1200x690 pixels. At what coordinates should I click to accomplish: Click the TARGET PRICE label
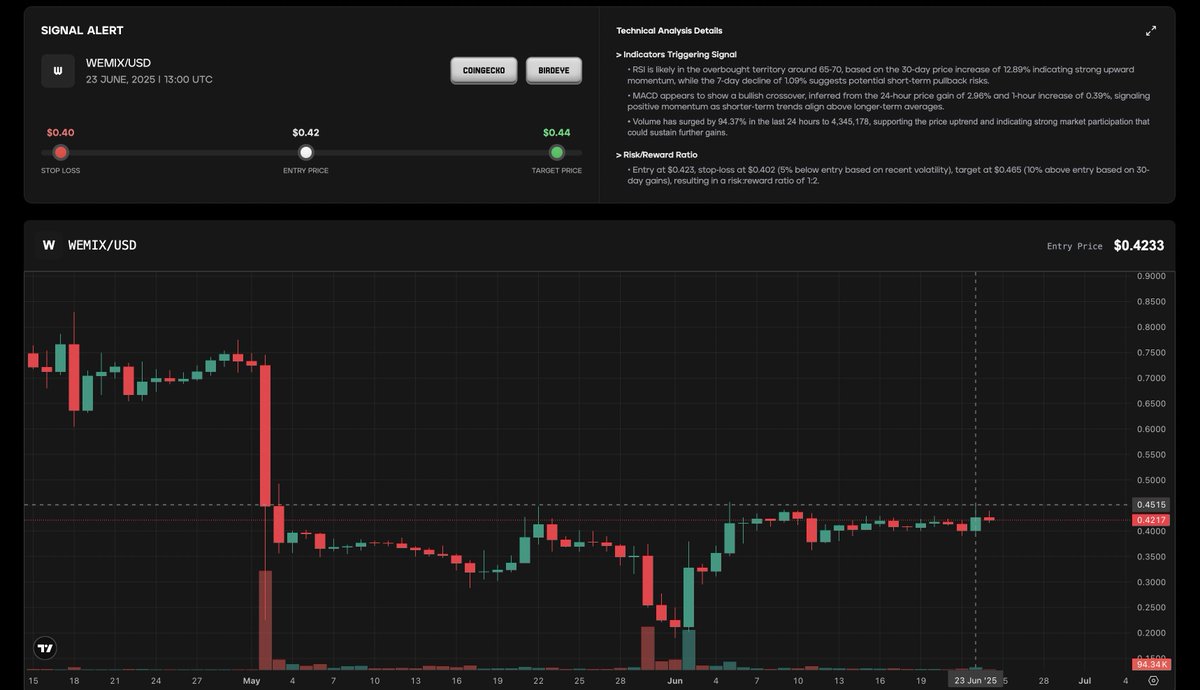click(x=557, y=171)
